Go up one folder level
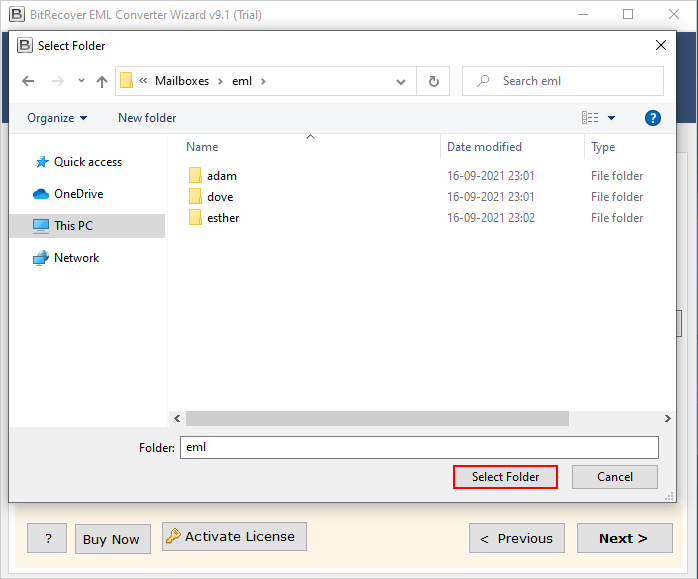Screen dimensions: 698x579 point(102,81)
